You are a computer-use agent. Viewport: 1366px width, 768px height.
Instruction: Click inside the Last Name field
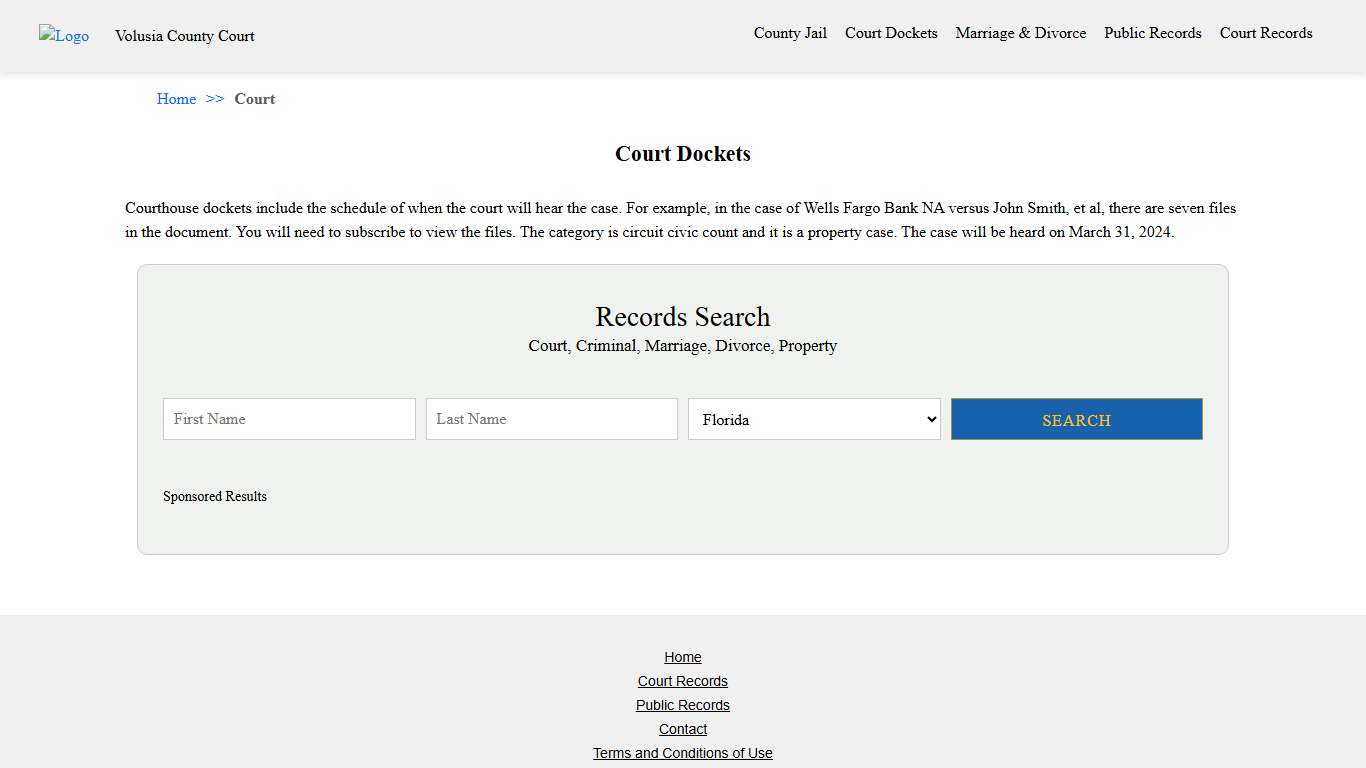click(x=551, y=419)
